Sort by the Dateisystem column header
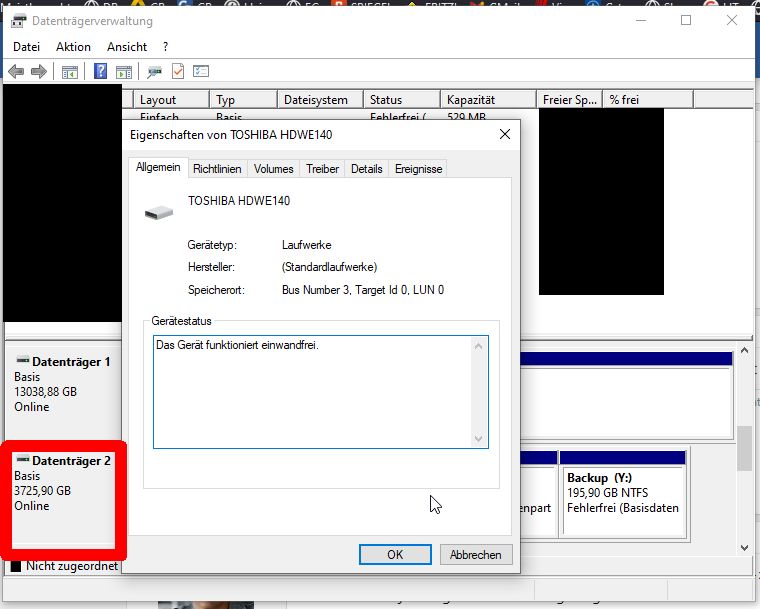Screen dimensions: 760x609 click(320, 100)
